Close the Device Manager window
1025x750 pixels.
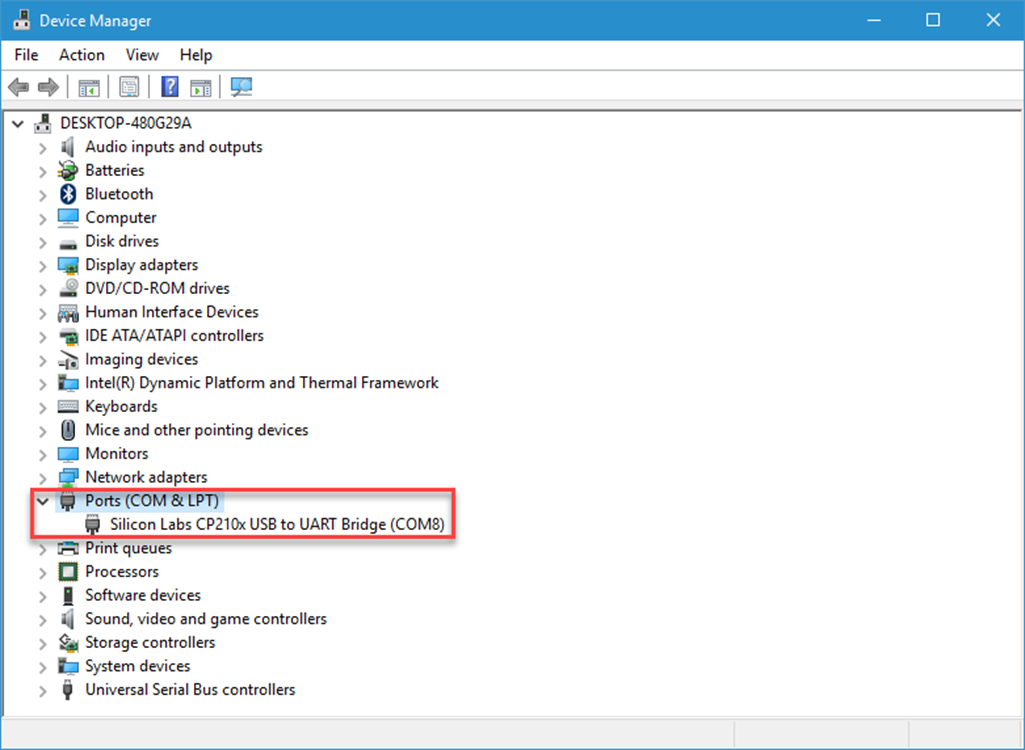[x=993, y=20]
